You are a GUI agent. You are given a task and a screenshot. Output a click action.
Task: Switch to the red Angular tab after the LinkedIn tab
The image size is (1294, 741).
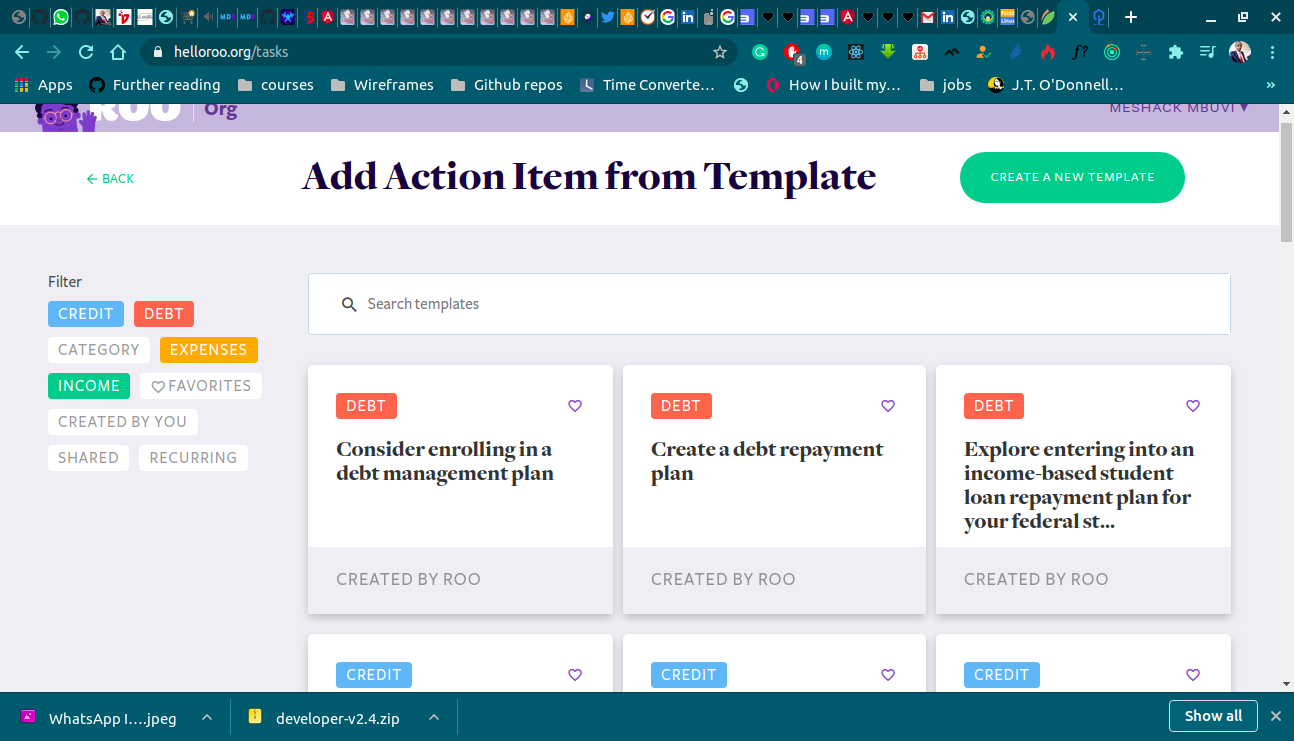click(848, 17)
